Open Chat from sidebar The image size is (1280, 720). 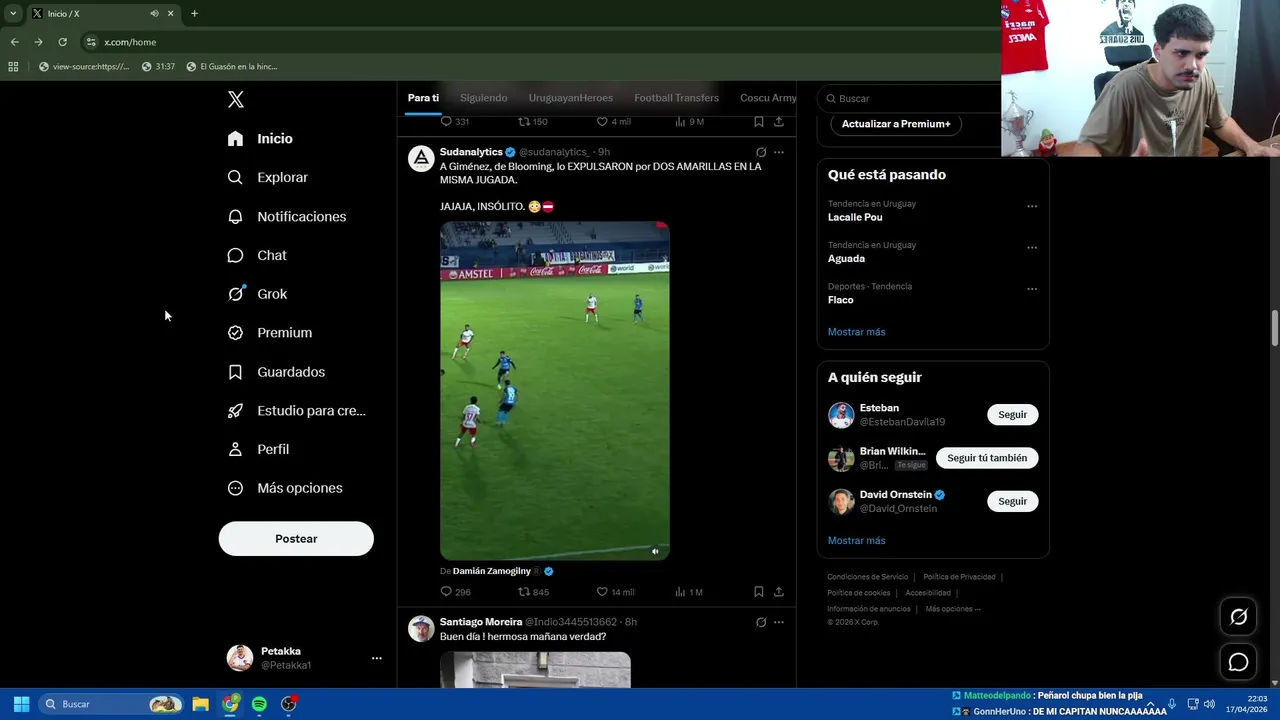[x=256, y=255]
